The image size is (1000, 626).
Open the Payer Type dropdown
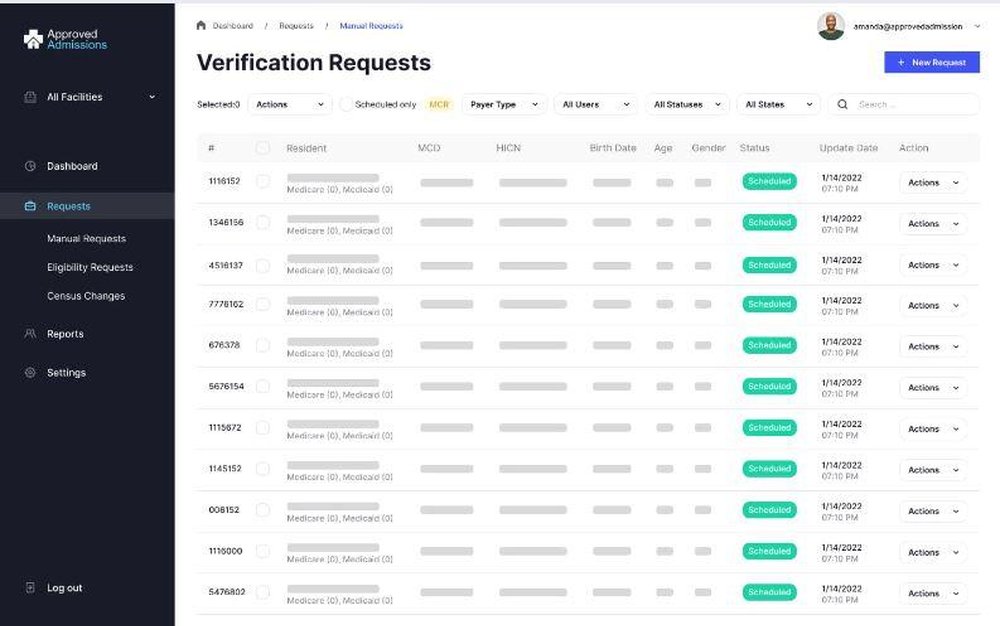[504, 104]
